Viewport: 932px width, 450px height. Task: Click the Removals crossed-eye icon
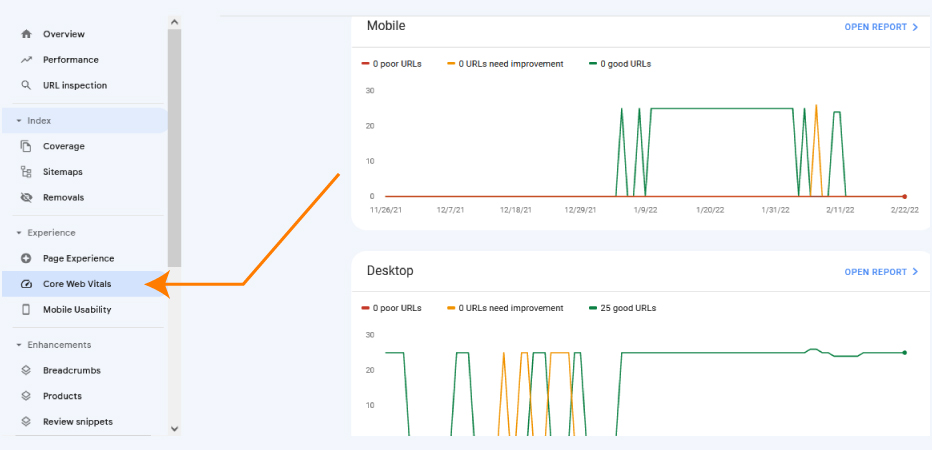26,197
